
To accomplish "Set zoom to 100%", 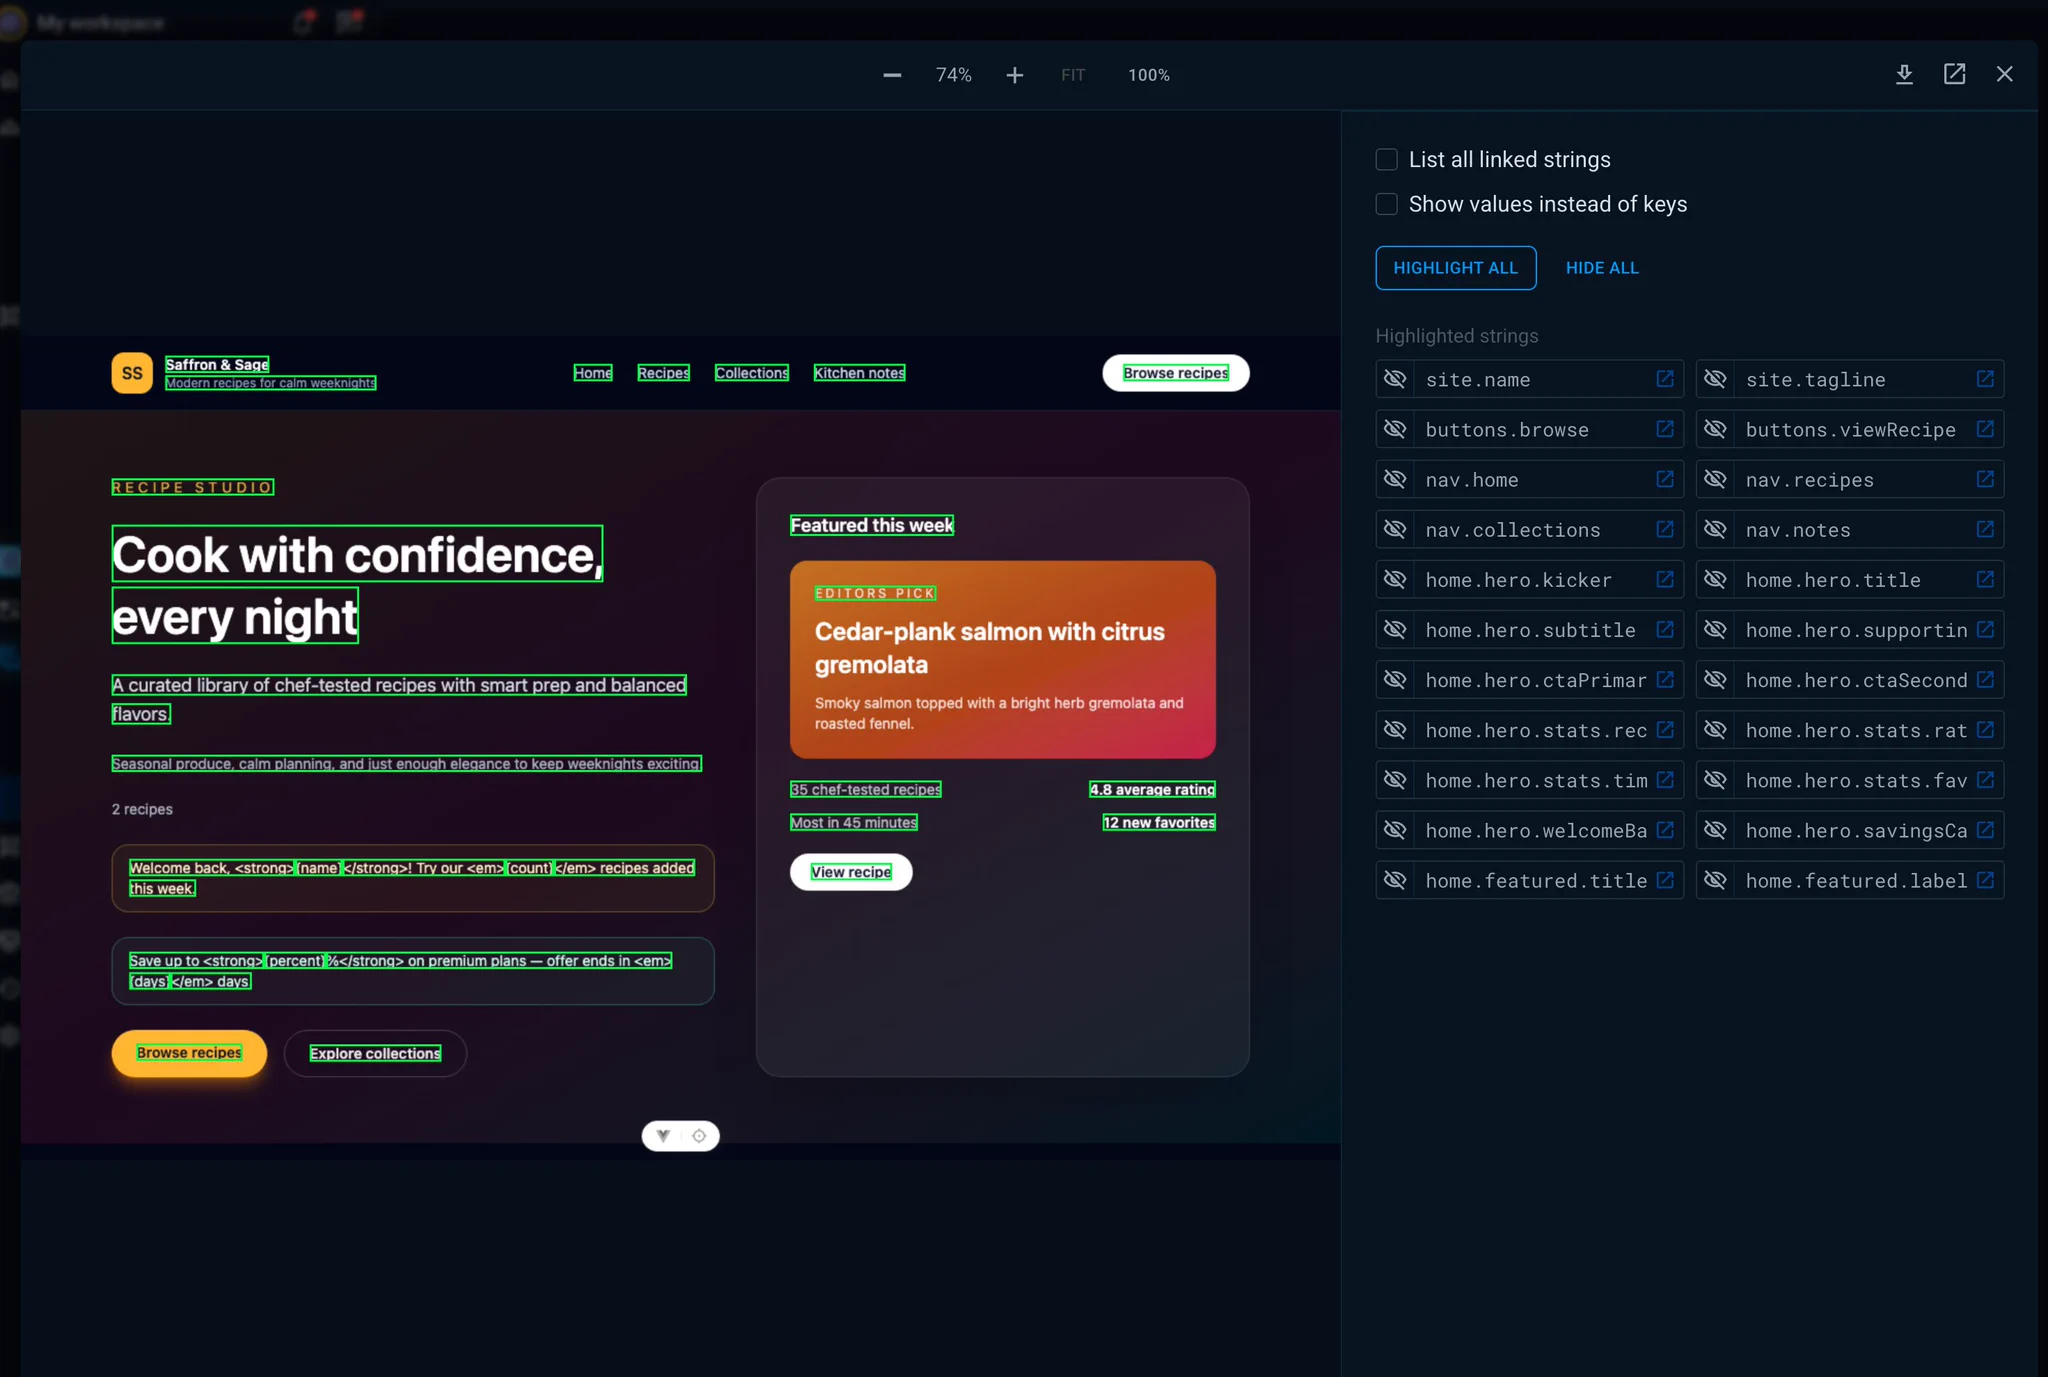I will tap(1149, 75).
